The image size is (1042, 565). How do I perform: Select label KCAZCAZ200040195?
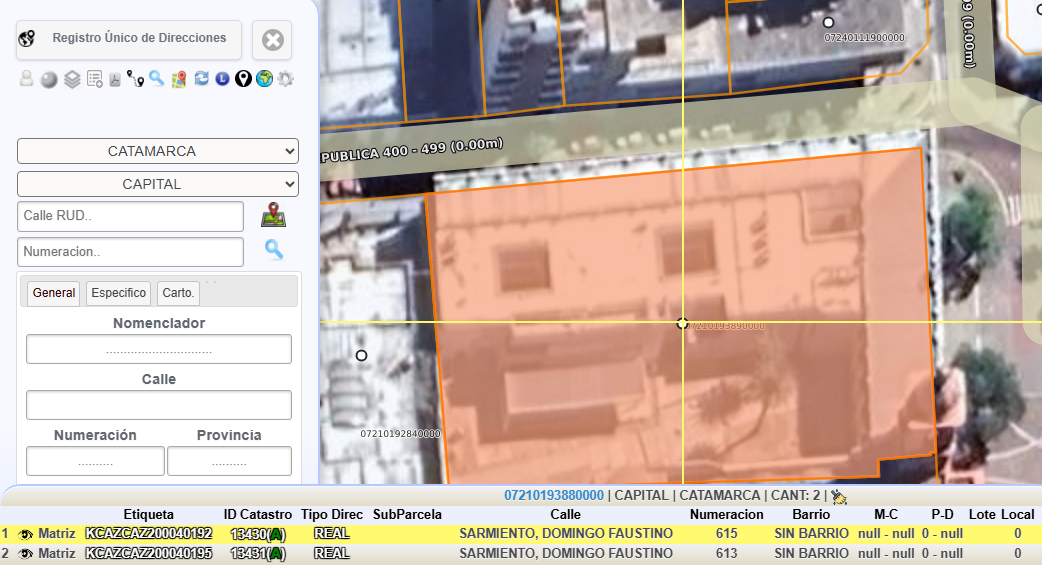tap(149, 554)
